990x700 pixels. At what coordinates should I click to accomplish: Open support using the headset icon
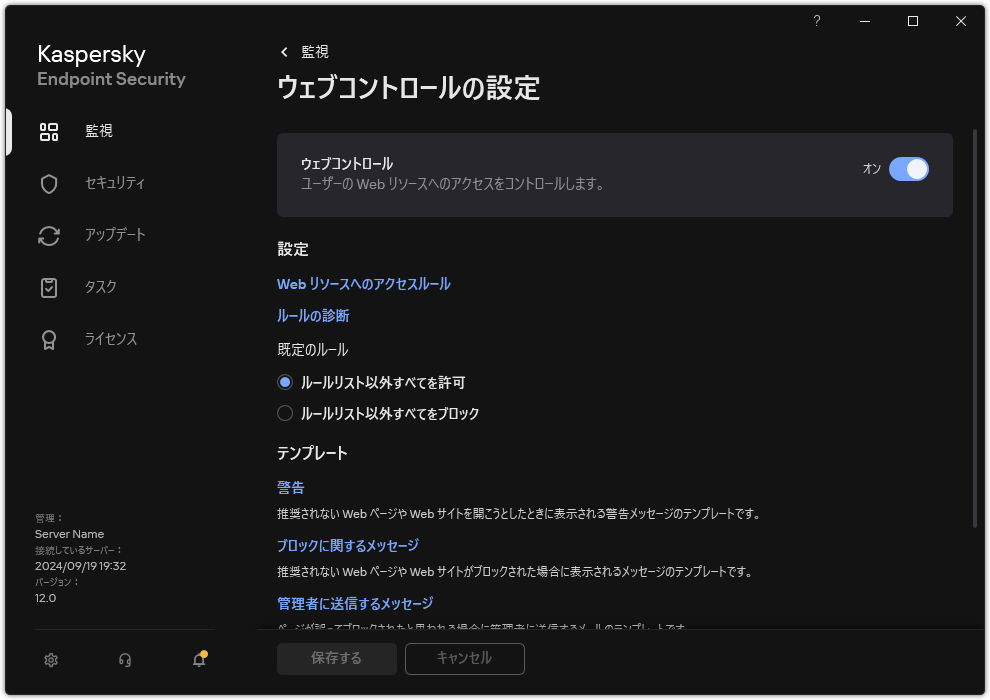point(124,660)
